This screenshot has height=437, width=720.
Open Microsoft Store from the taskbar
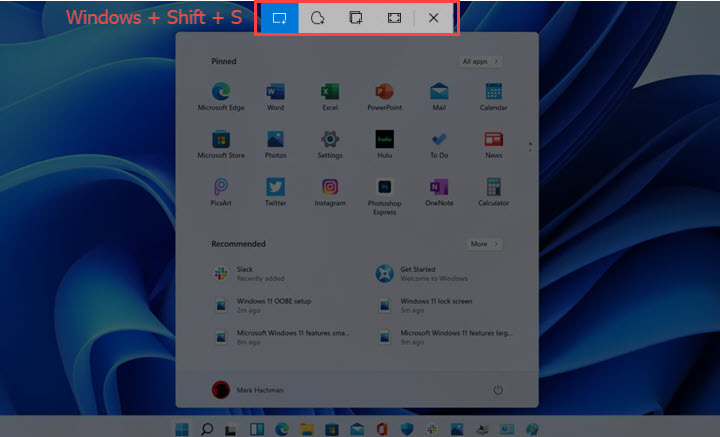332,430
